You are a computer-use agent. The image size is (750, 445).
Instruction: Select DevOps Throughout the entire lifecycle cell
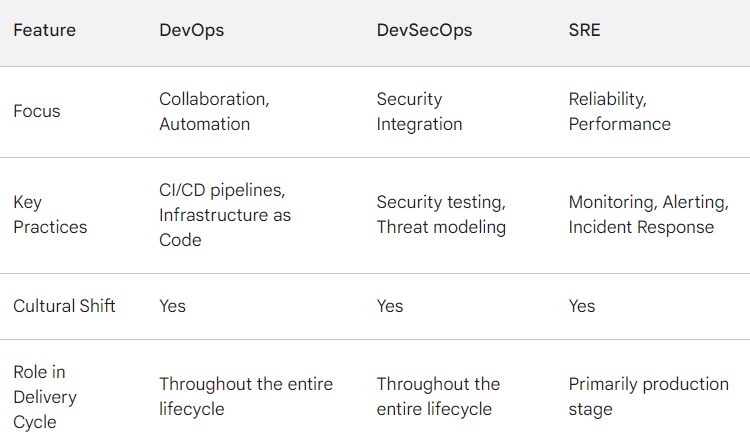coord(246,396)
